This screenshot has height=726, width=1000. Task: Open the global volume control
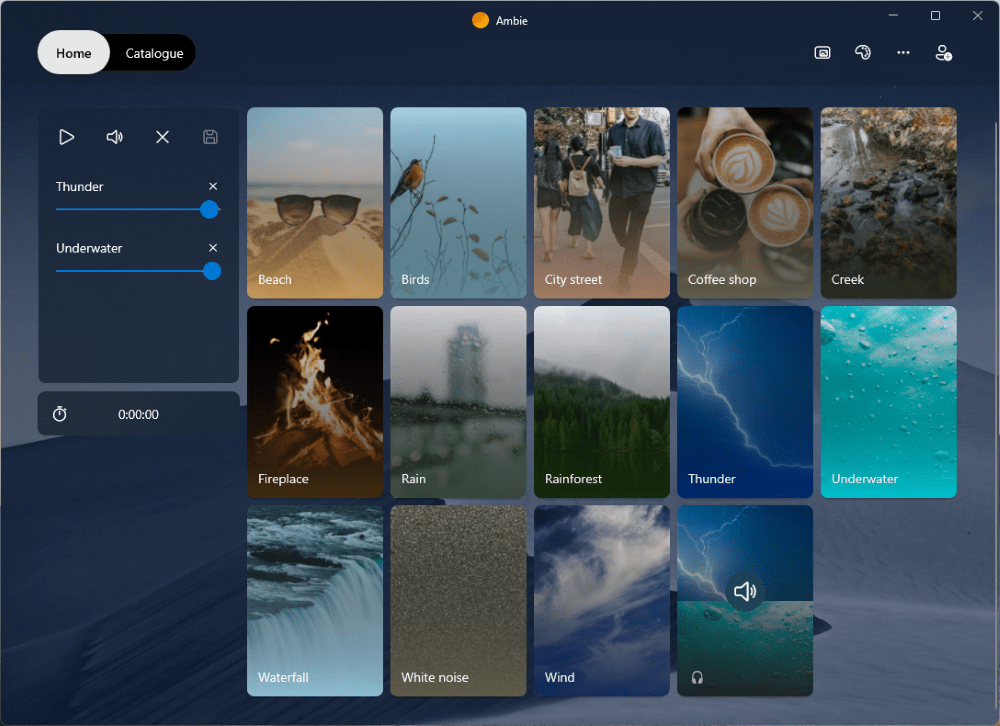114,137
